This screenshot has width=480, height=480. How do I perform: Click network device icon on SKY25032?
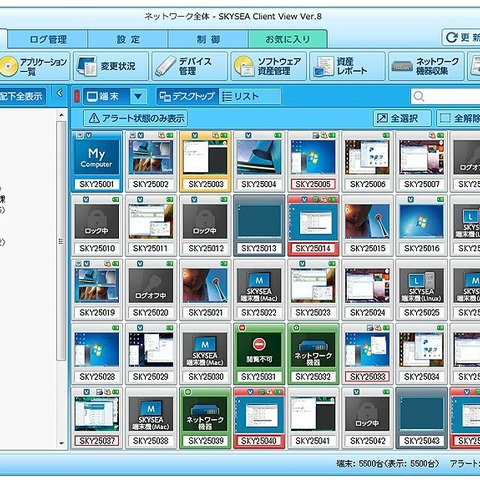(x=313, y=345)
